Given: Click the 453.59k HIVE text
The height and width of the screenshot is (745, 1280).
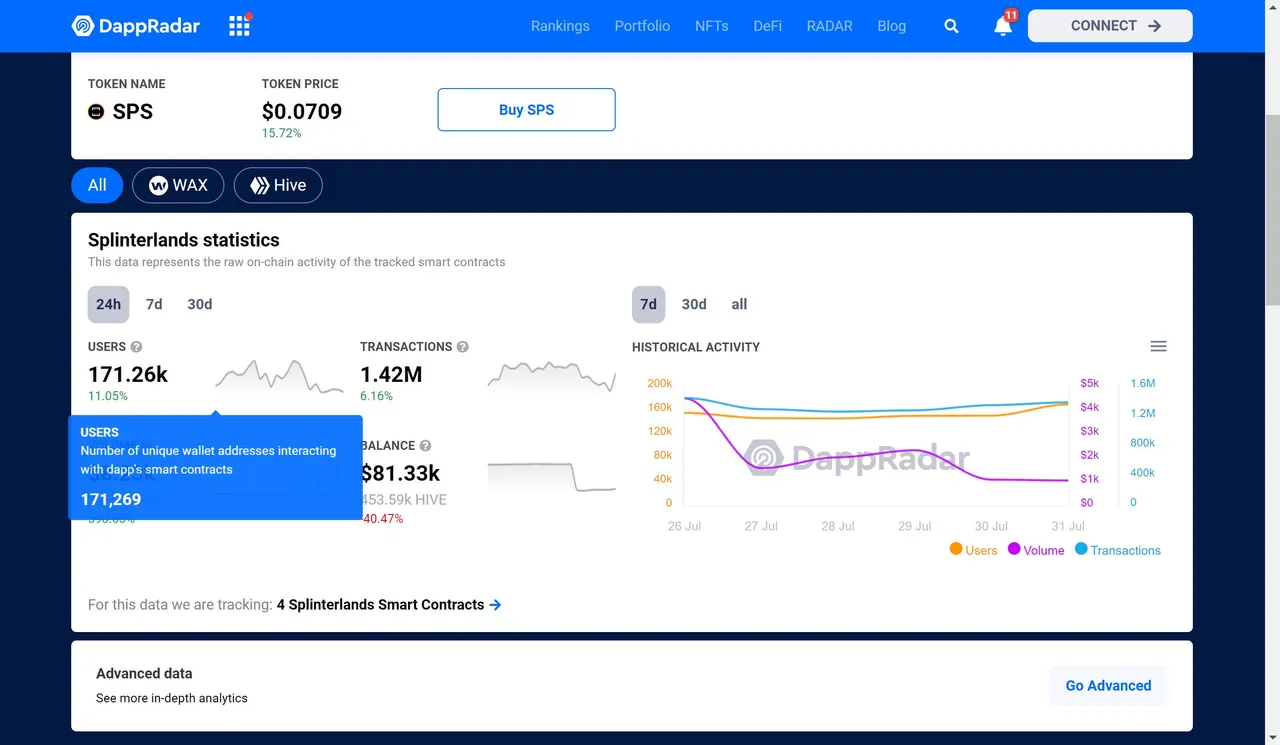Looking at the screenshot, I should 403,499.
